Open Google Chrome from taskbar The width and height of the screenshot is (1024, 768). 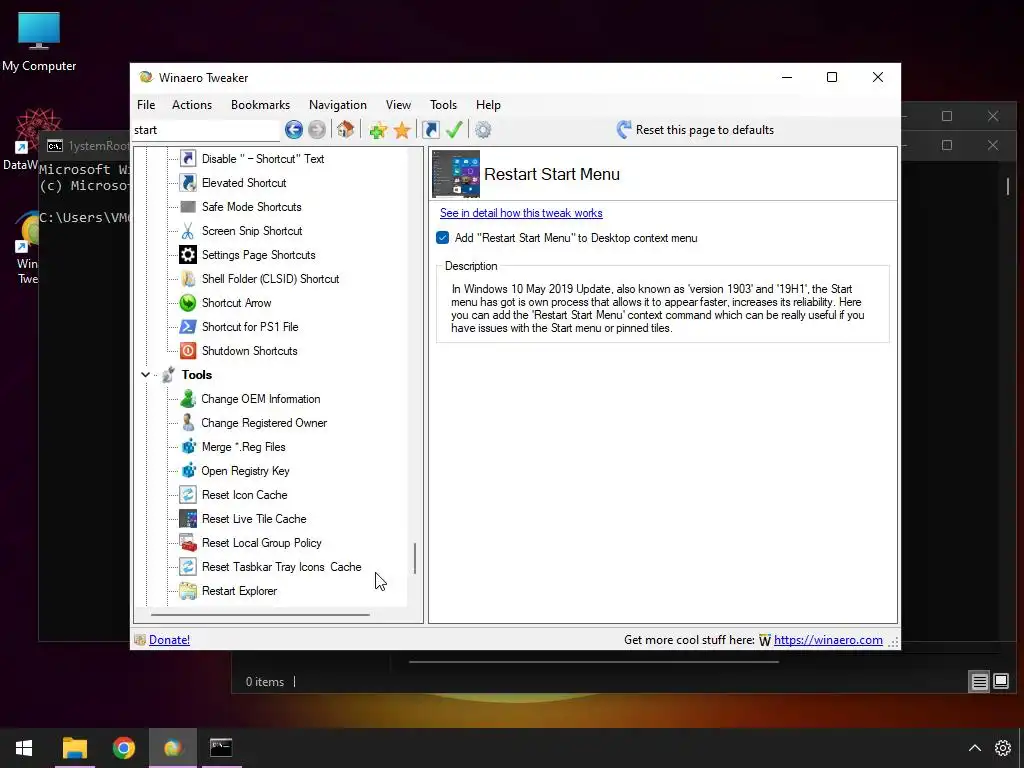(x=123, y=748)
